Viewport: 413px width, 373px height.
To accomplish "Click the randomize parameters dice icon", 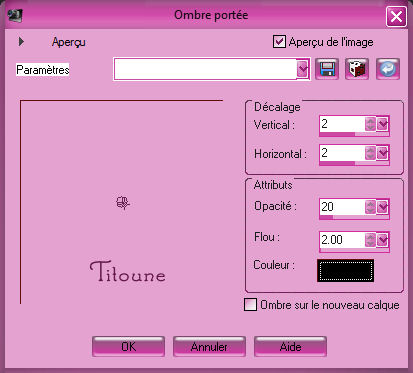I will (357, 69).
